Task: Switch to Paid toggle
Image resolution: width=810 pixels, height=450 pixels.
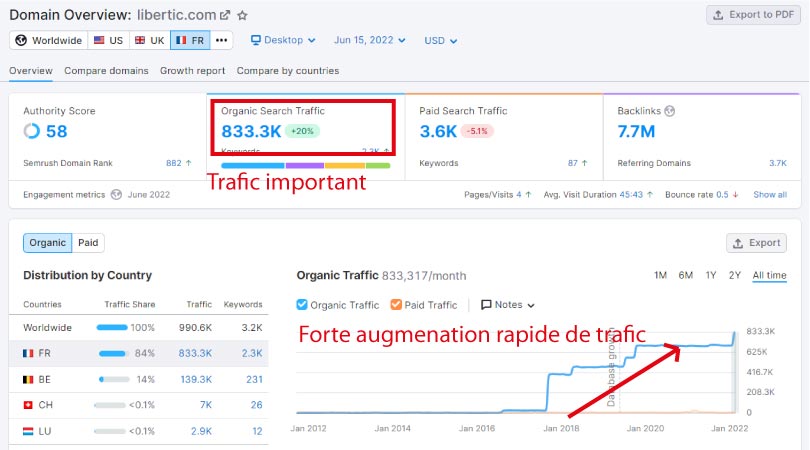Action: pyautogui.click(x=88, y=243)
